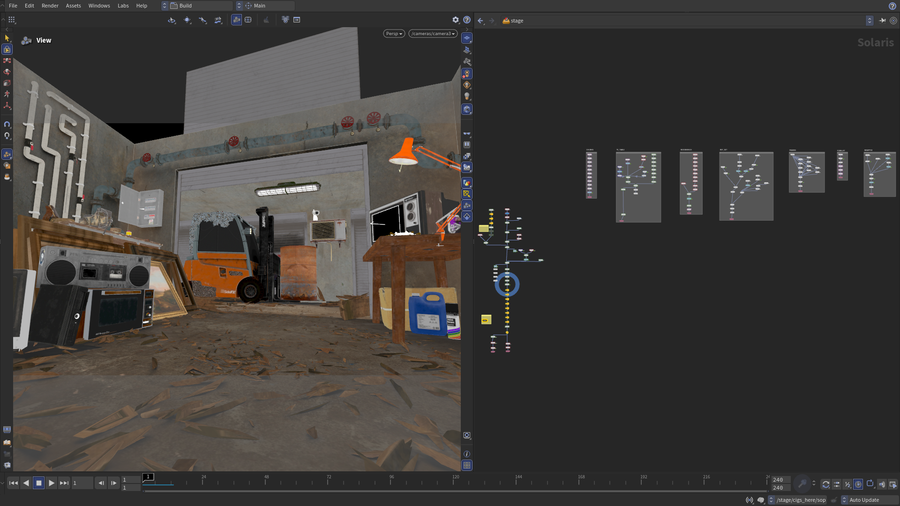Open the pane help icon at top right
The height and width of the screenshot is (506, 900).
(893, 6)
